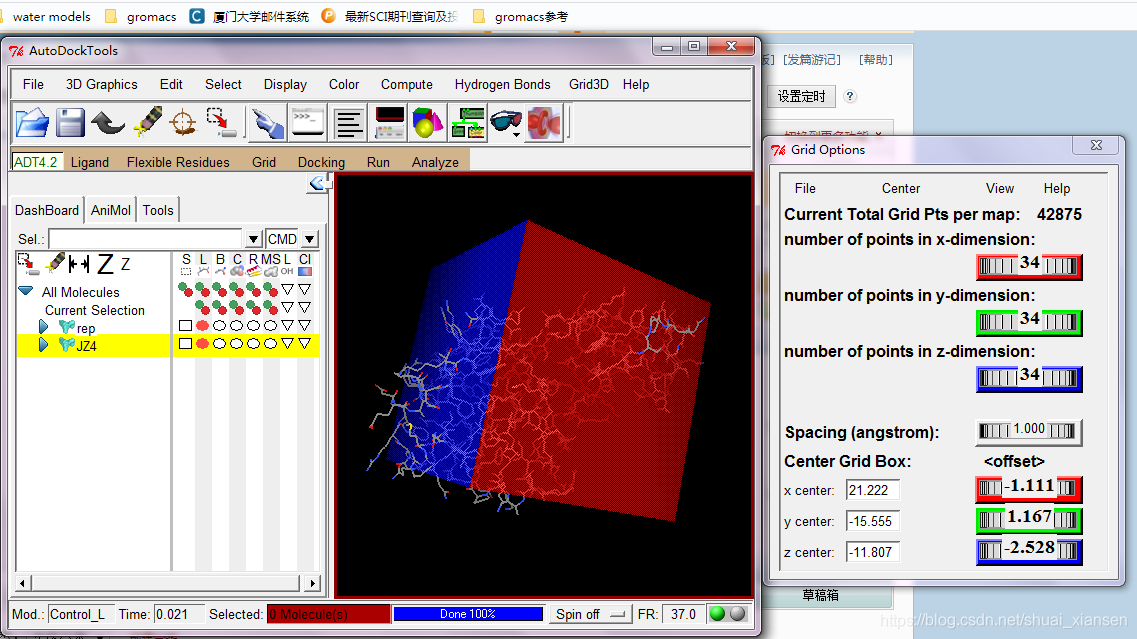1137x639 pixels.
Task: Collapse the All Molecules tree node
Action: click(26, 291)
